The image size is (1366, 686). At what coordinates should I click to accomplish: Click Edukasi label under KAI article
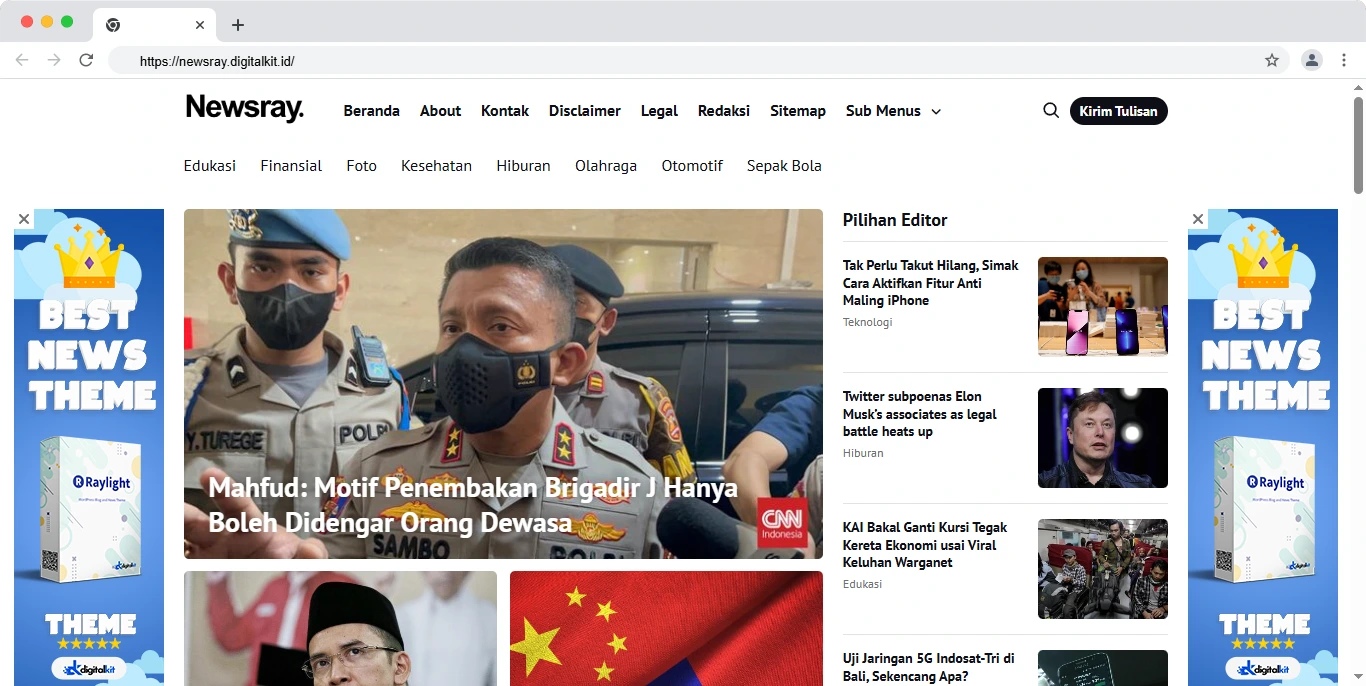[862, 584]
